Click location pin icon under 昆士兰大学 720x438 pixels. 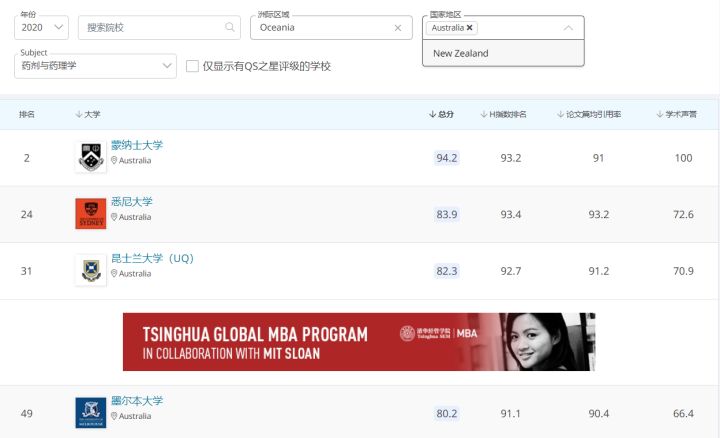[114, 273]
